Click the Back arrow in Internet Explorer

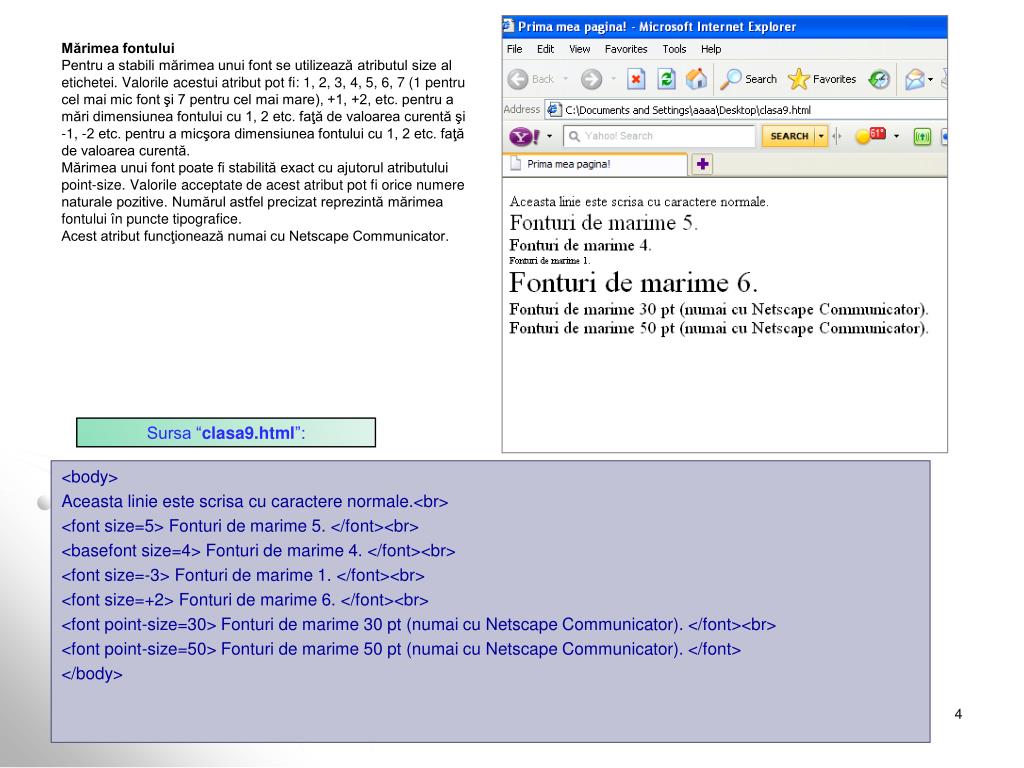pyautogui.click(x=518, y=79)
